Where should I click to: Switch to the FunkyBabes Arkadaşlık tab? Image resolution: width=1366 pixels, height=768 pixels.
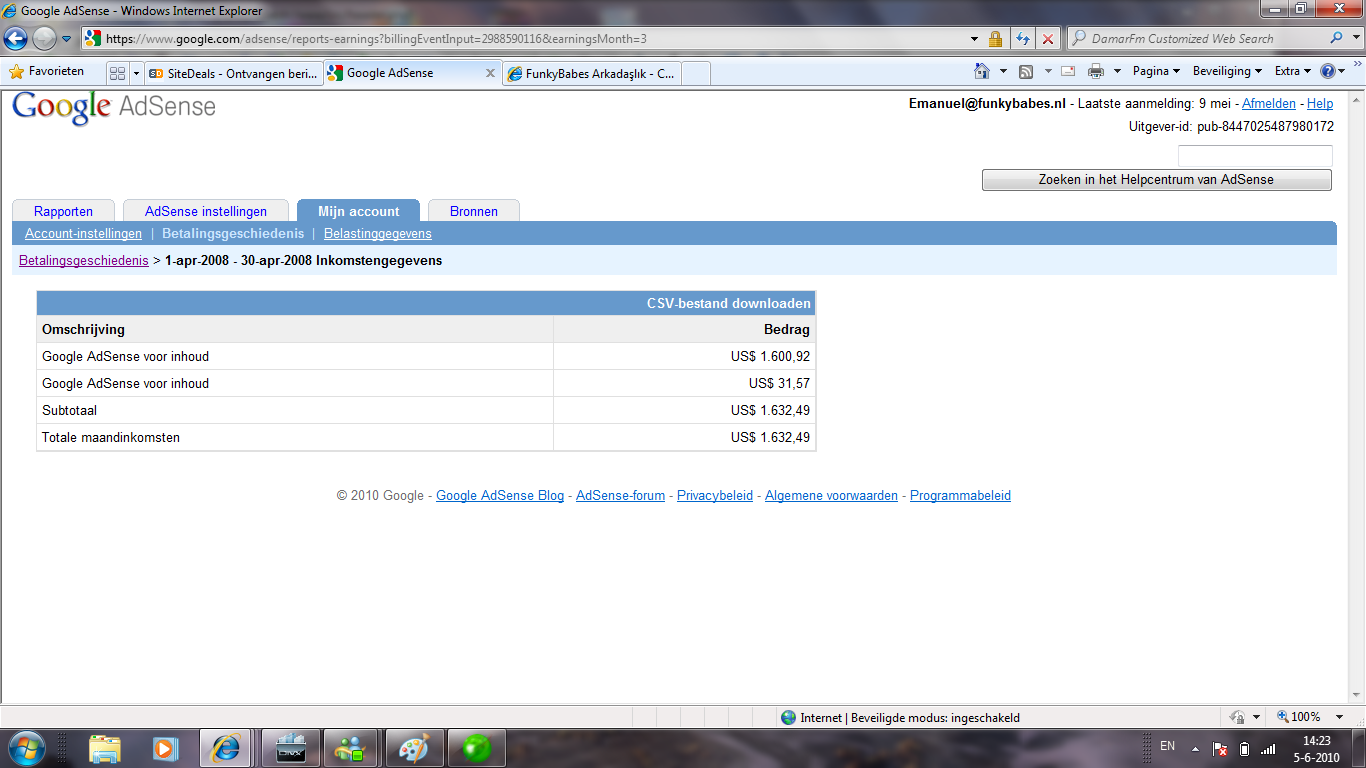pos(591,73)
